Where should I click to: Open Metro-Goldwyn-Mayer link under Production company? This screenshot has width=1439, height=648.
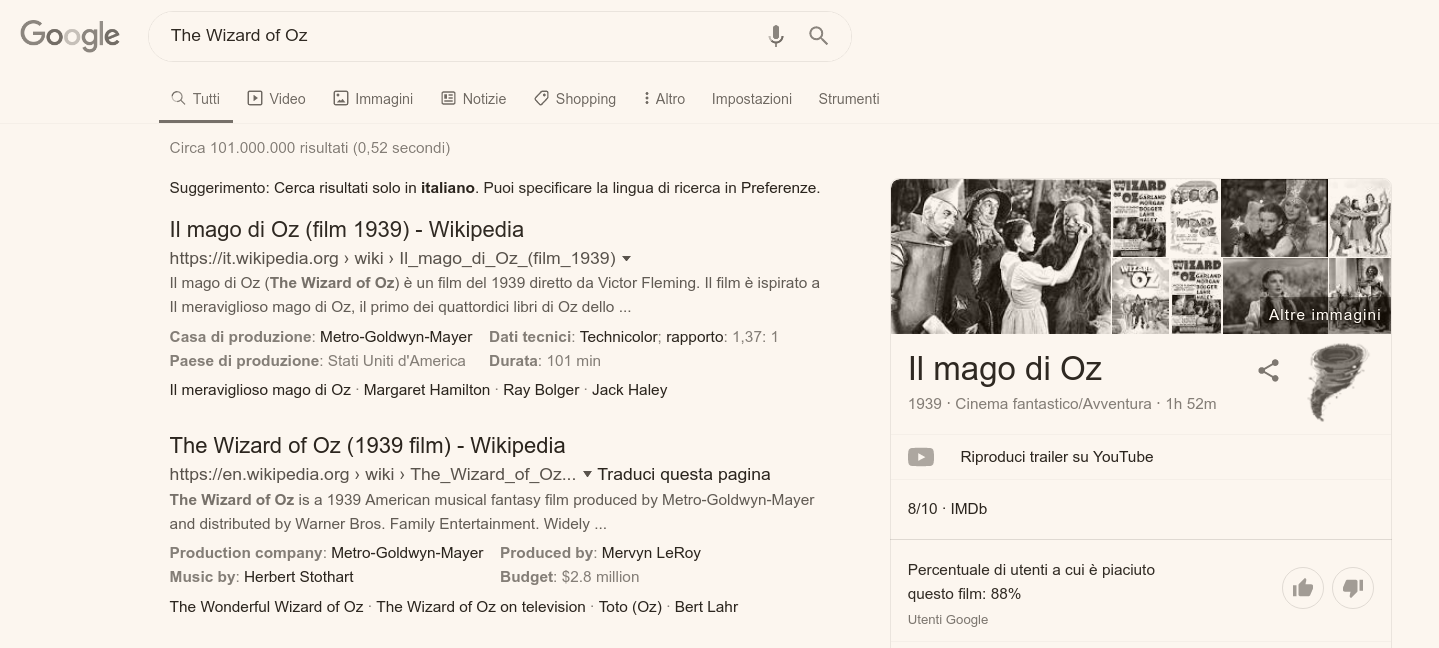[x=407, y=553]
